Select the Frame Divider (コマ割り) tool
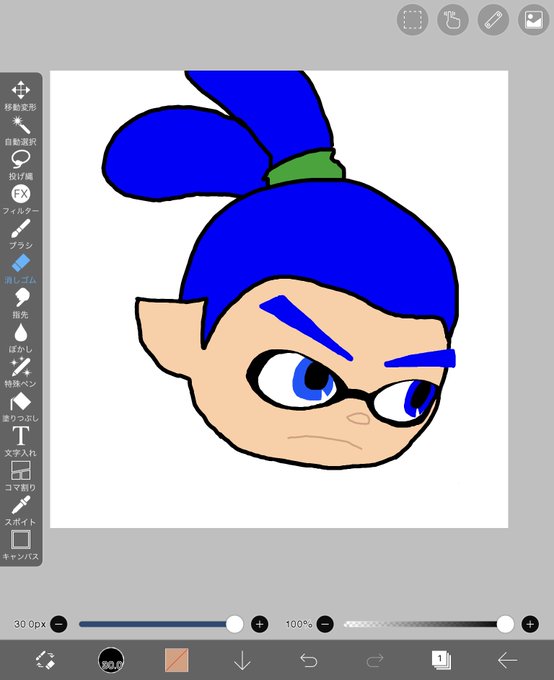The width and height of the screenshot is (554, 680). coord(20,476)
